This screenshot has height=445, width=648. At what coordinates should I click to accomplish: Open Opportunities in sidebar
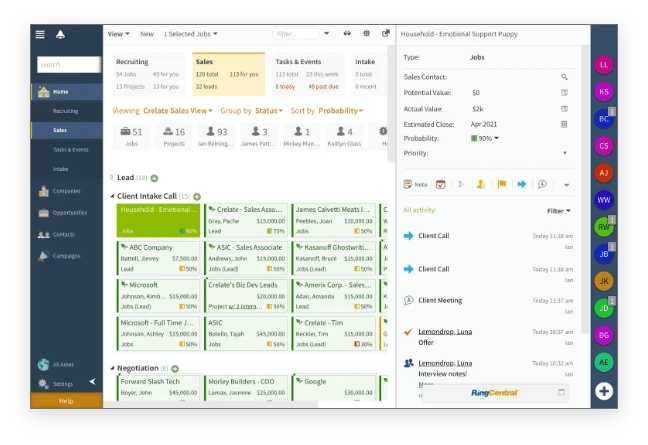point(67,213)
